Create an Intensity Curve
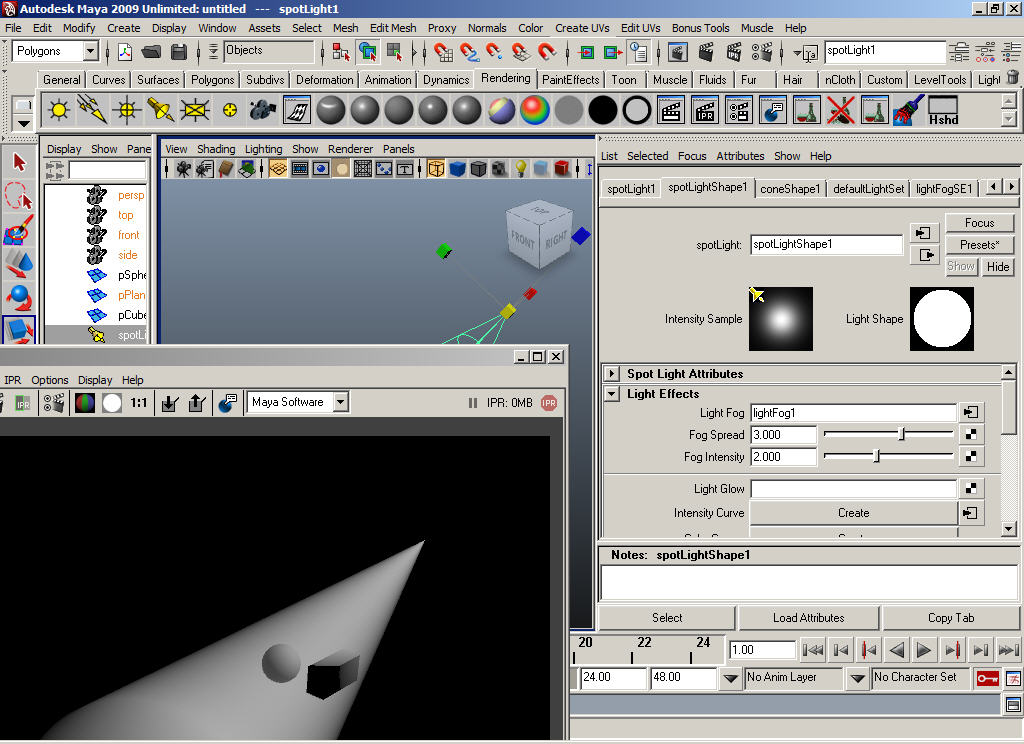The image size is (1024, 744). pos(854,513)
